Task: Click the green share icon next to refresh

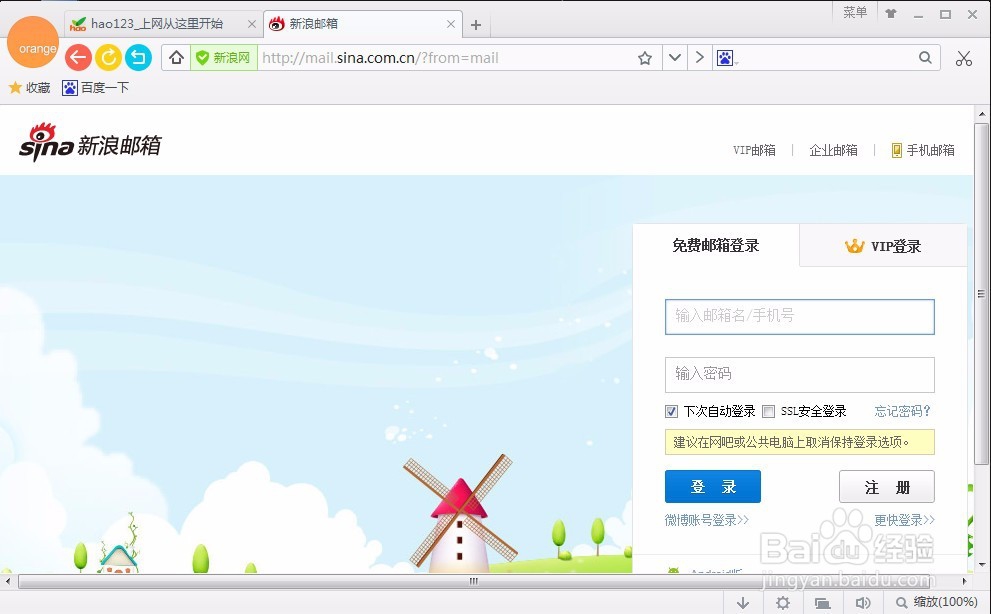Action: pos(138,57)
